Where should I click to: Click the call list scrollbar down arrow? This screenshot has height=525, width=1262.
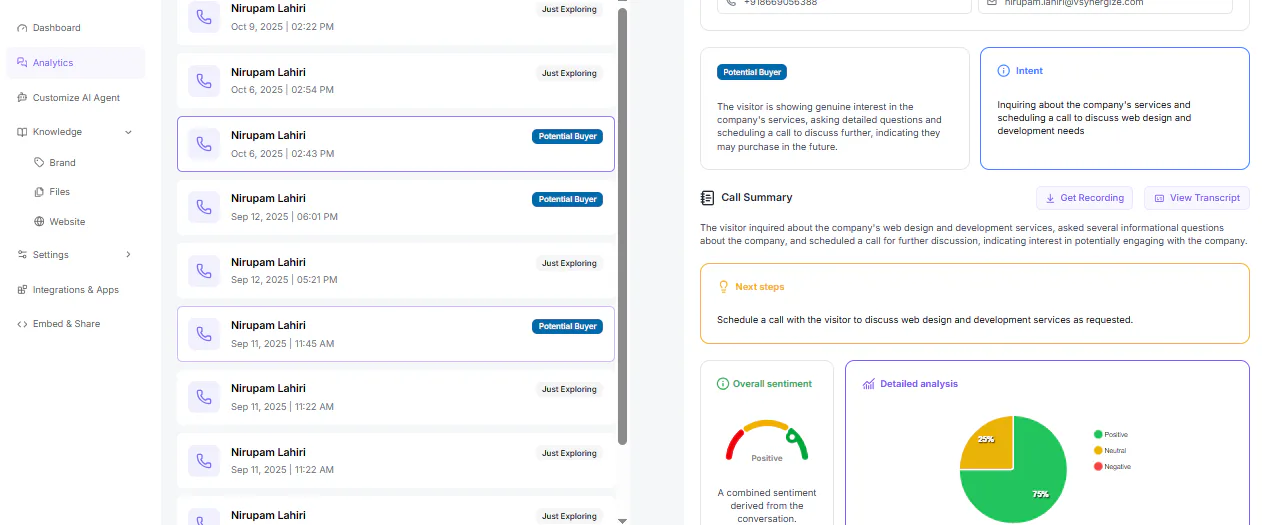click(622, 520)
